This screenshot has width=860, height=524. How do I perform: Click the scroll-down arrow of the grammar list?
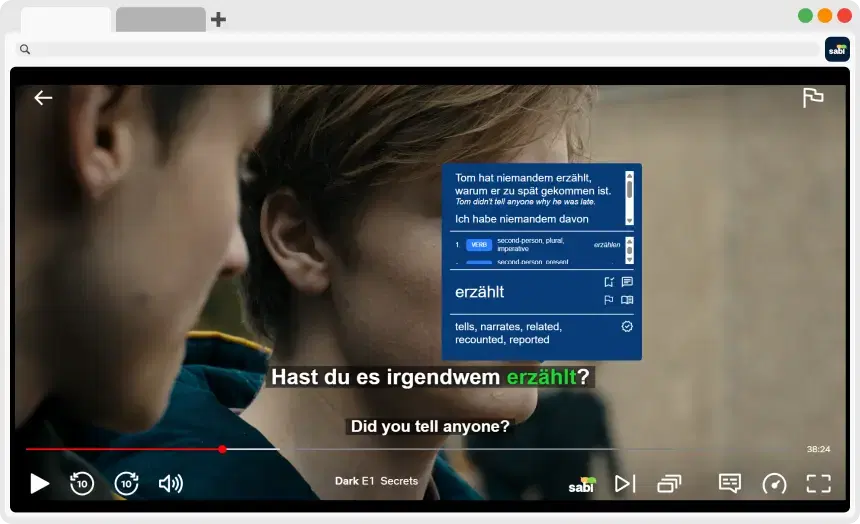point(629,260)
